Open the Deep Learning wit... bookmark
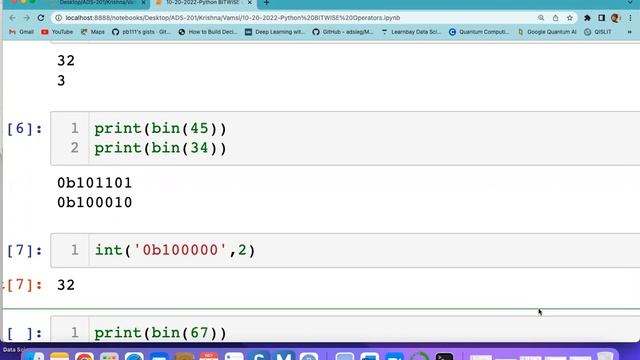The image size is (640, 360). pyautogui.click(x=275, y=32)
